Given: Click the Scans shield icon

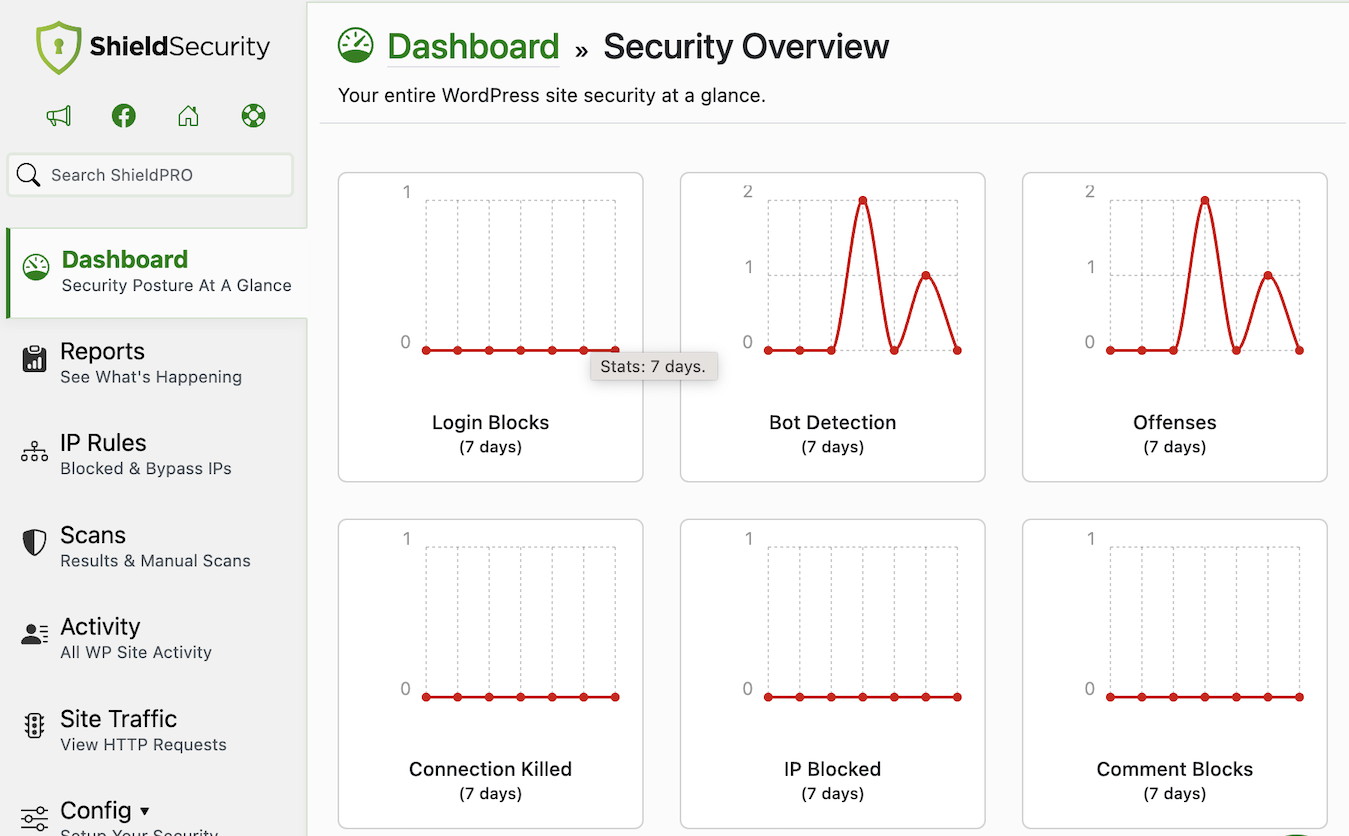Looking at the screenshot, I should click(35, 543).
